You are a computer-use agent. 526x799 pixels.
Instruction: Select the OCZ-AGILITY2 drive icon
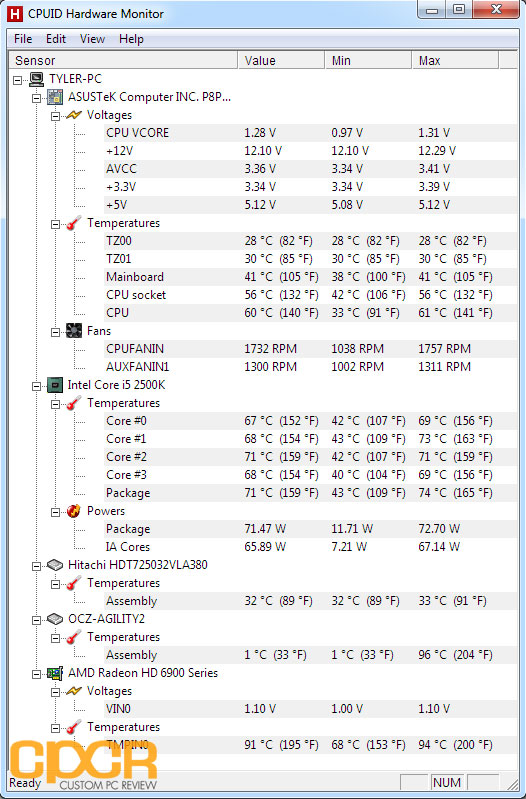point(55,619)
